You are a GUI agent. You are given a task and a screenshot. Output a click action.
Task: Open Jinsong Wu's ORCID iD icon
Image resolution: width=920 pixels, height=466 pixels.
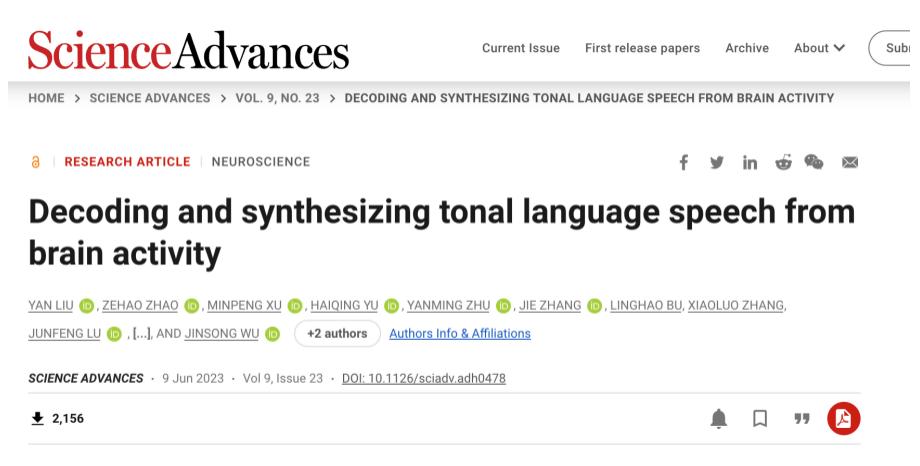pos(272,334)
